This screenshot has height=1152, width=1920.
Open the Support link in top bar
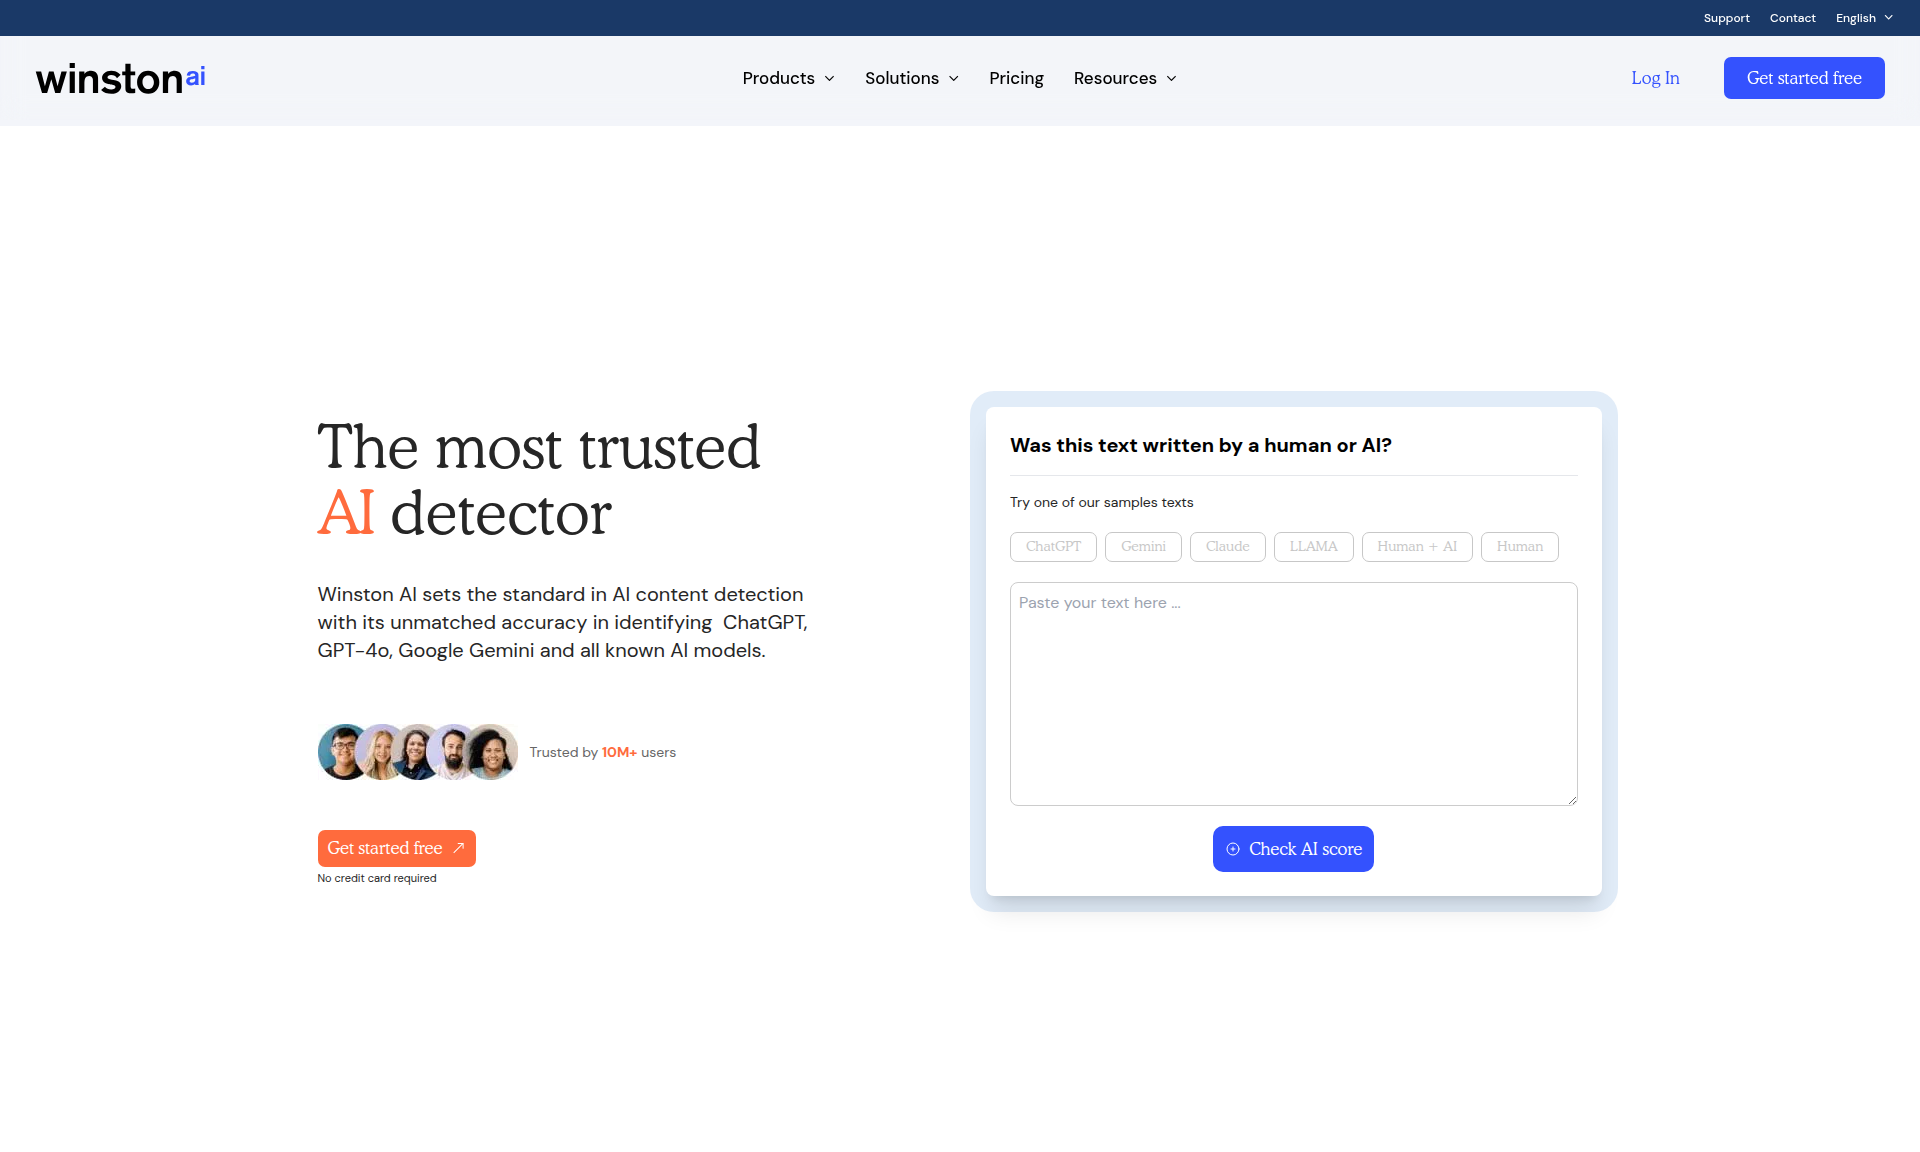[1726, 18]
